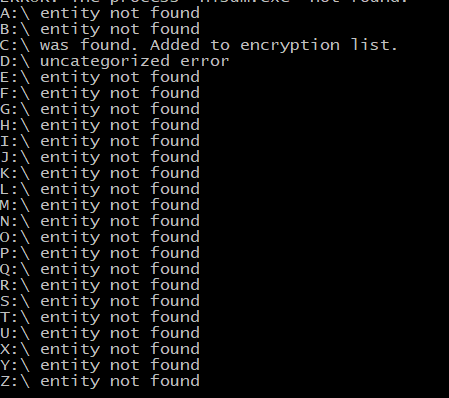The image size is (449, 398).
Task: Click the word "uncategorized" in the D:\ line
Action: (105, 62)
